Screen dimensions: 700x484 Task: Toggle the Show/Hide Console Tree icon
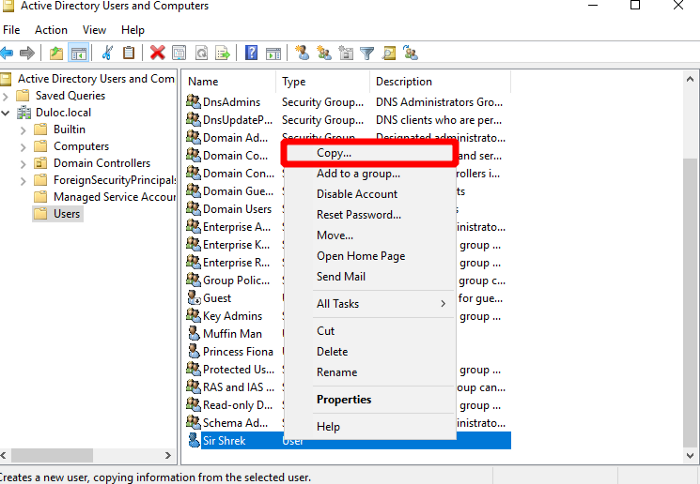point(79,53)
